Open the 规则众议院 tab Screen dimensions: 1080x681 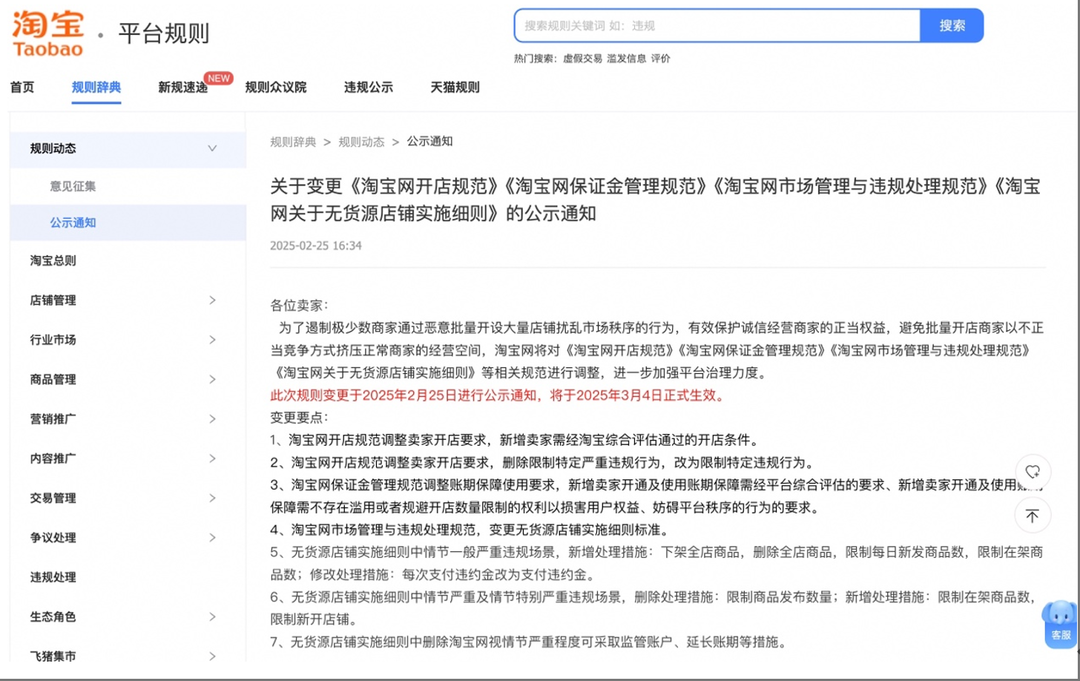(276, 87)
